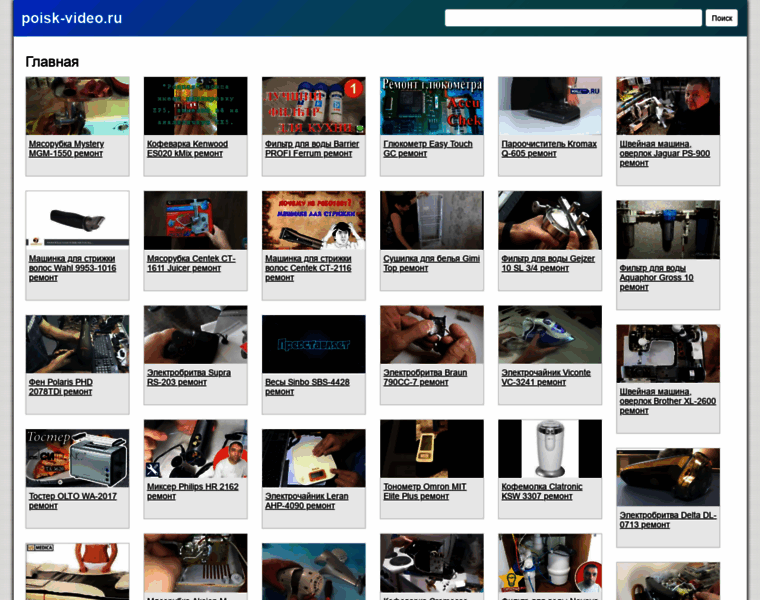
Task: Click the Kenwood coffee maker green-text thumbnail
Action: [x=195, y=106]
